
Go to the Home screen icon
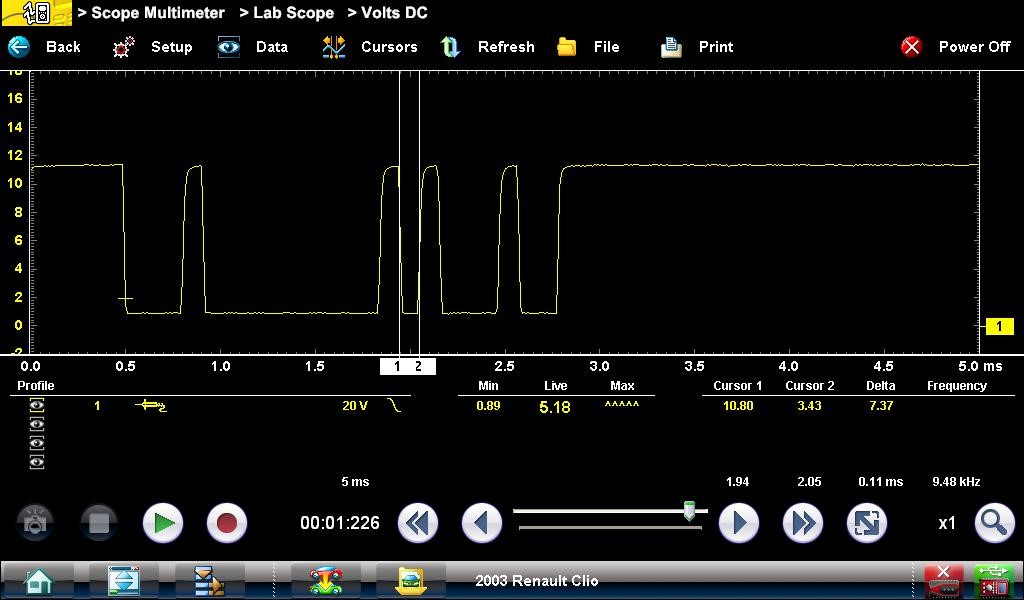coord(38,580)
